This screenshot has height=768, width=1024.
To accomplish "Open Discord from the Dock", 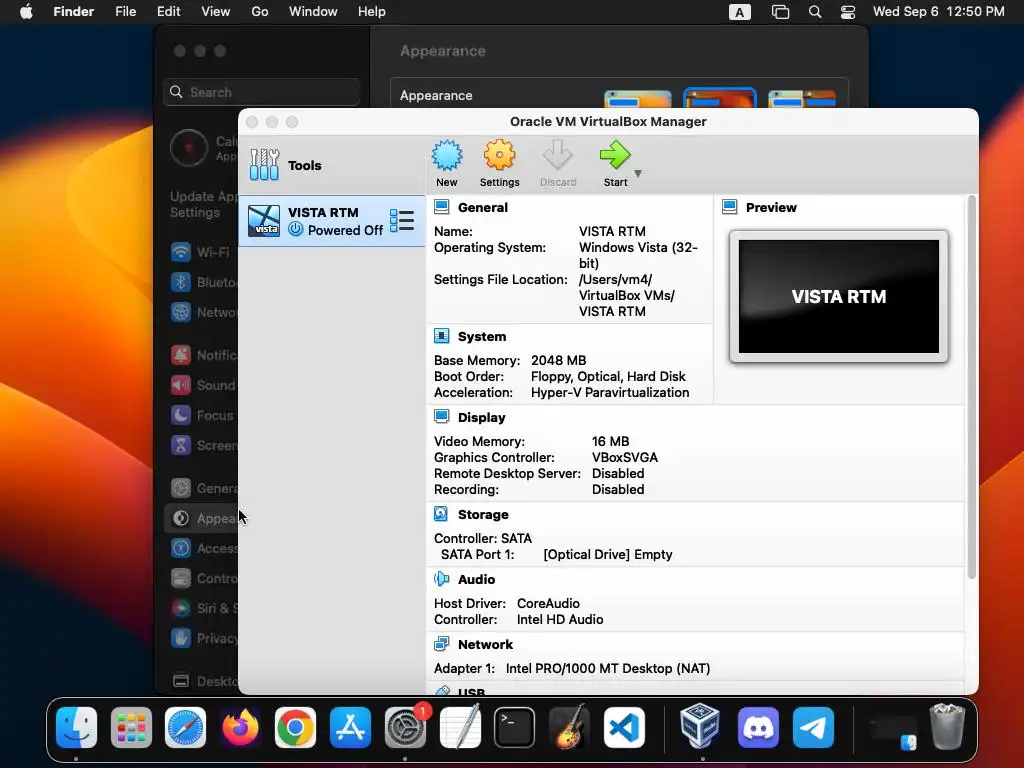I will [x=758, y=728].
